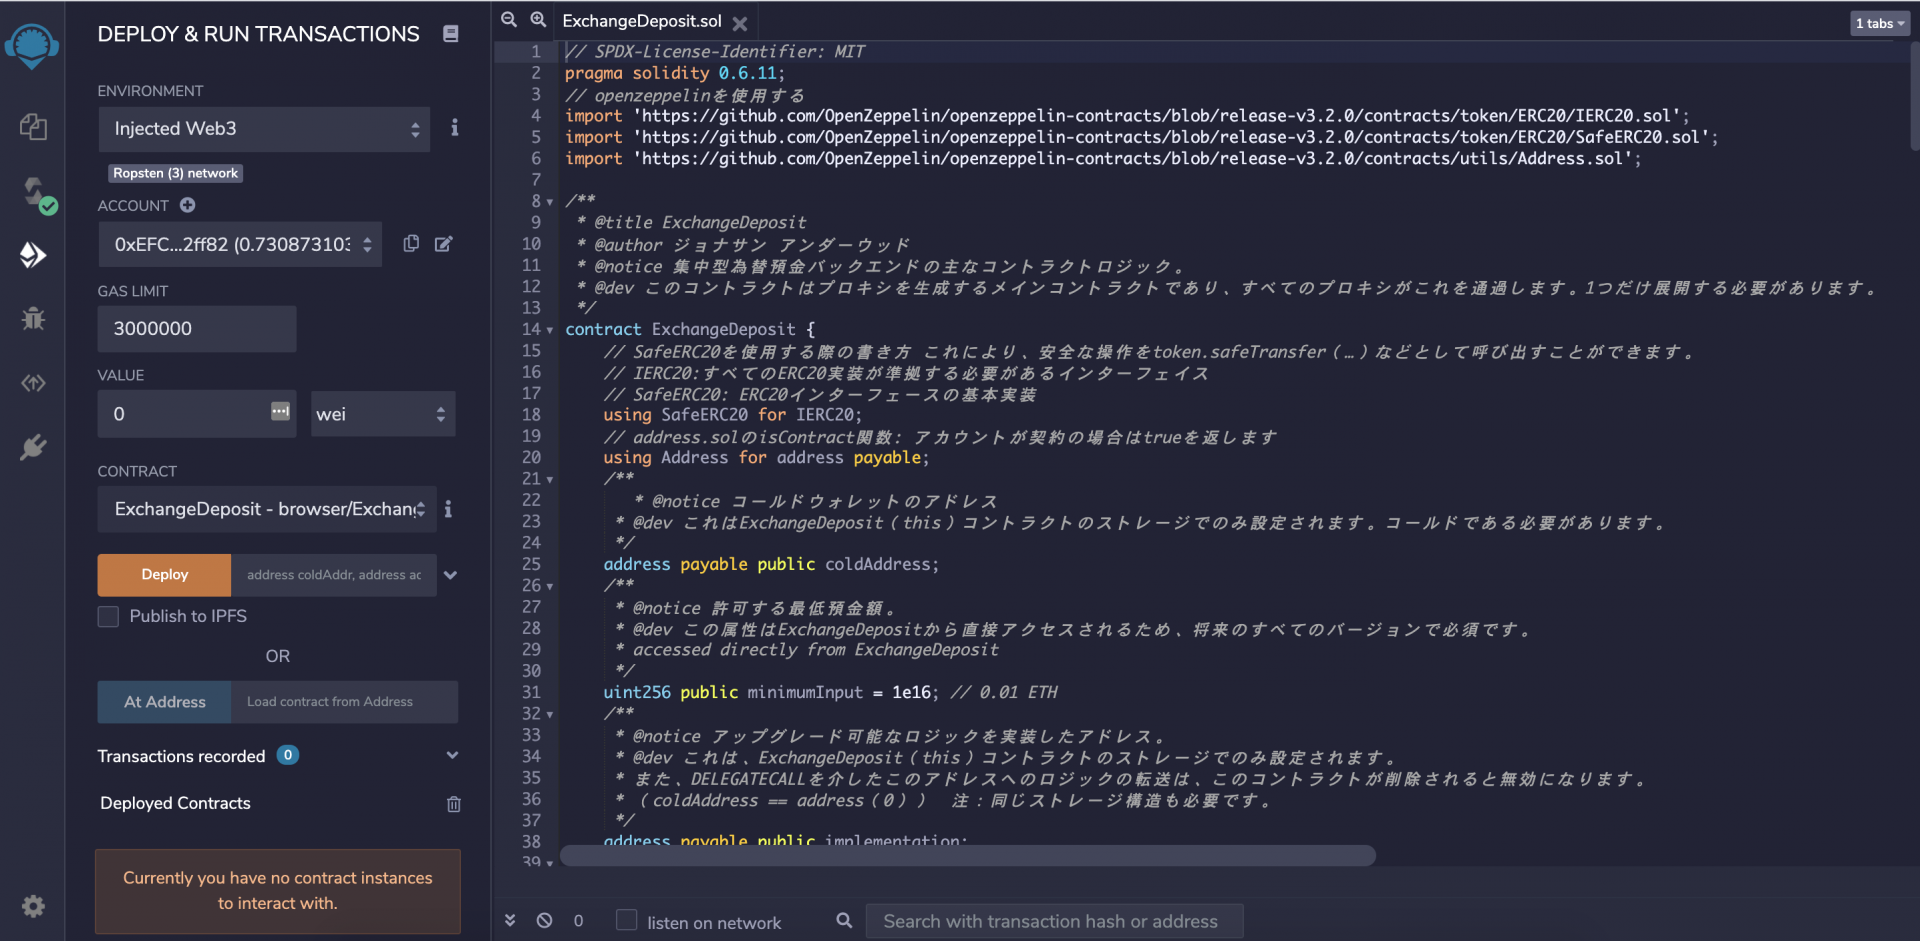Zoom in the editor font
1920x941 pixels.
pyautogui.click(x=538, y=20)
